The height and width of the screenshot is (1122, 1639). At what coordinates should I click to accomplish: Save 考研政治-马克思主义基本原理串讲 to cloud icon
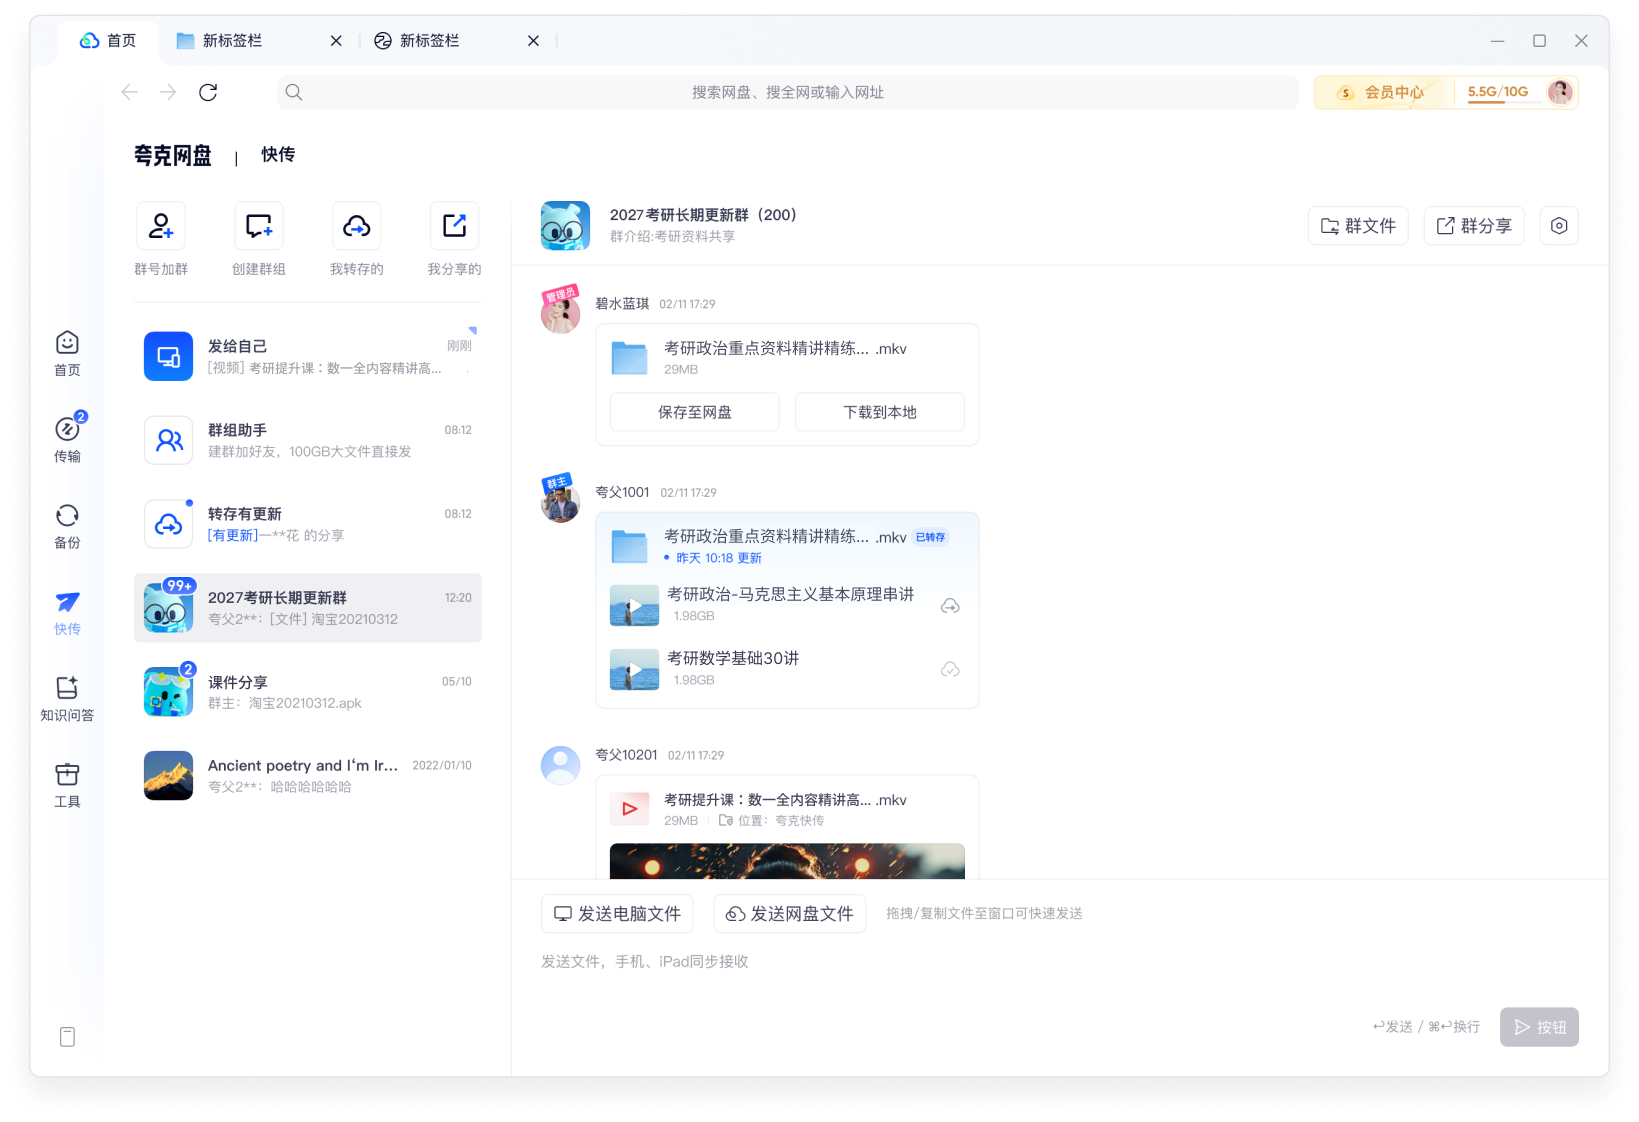[950, 606]
